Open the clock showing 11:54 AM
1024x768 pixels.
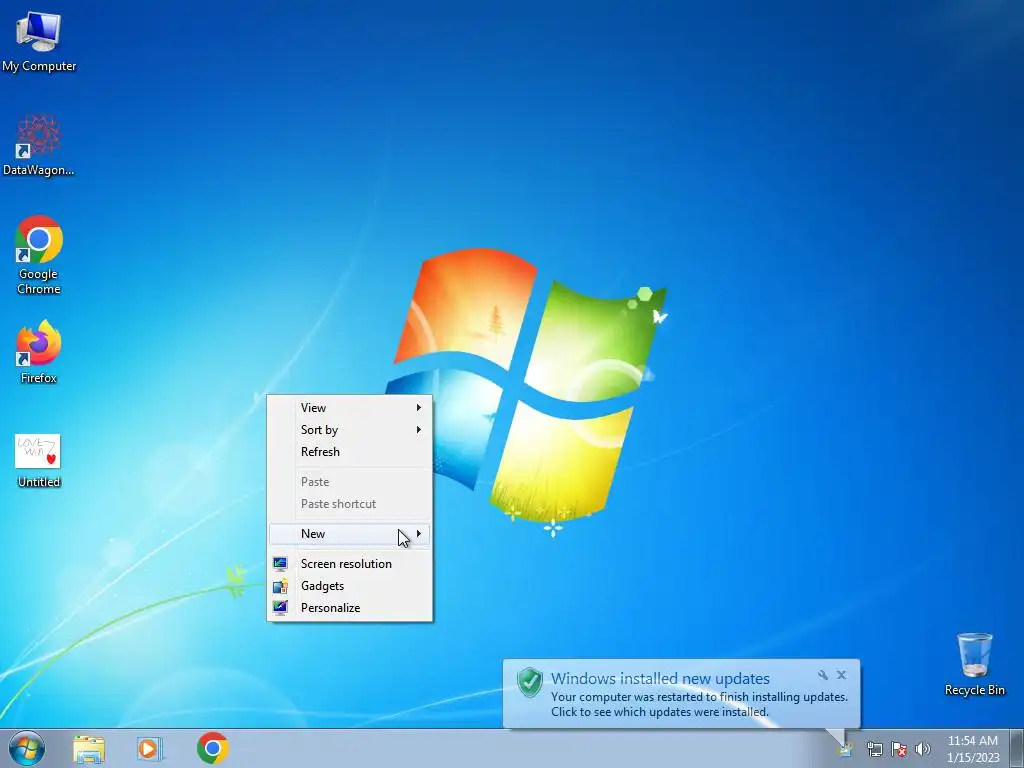point(972,749)
